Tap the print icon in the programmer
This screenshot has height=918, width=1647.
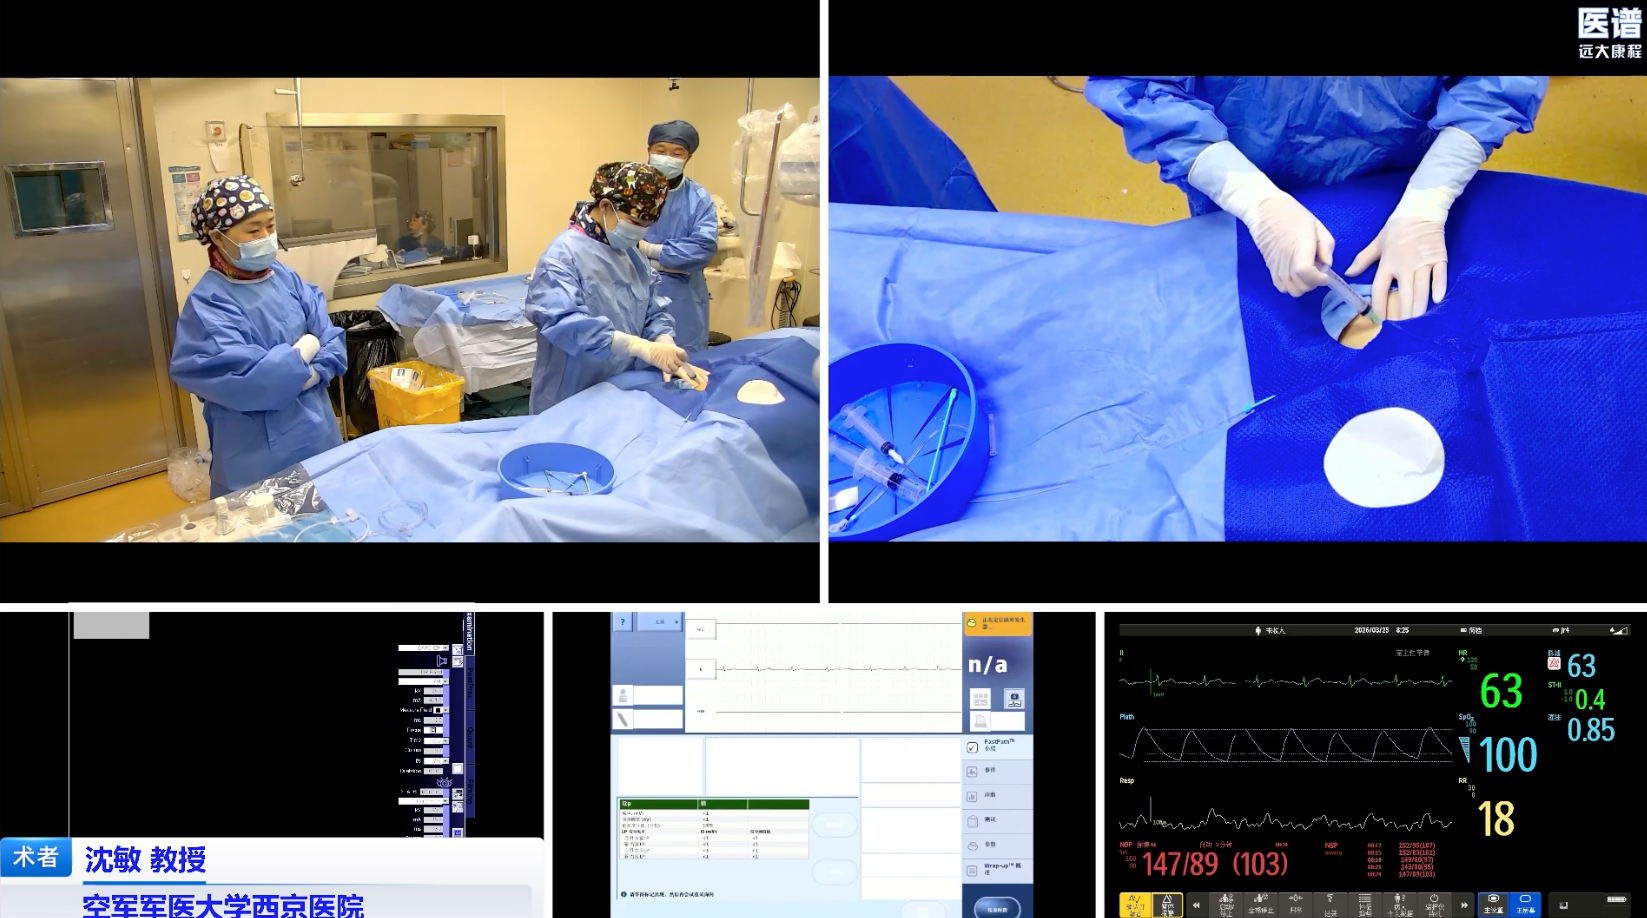point(980,721)
